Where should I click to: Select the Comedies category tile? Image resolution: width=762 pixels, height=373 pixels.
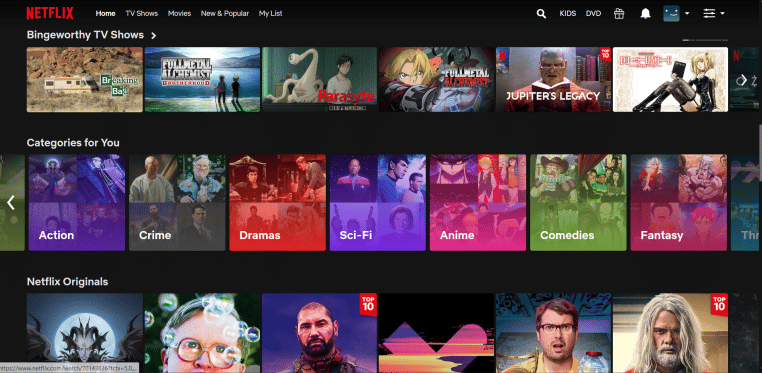[578, 203]
